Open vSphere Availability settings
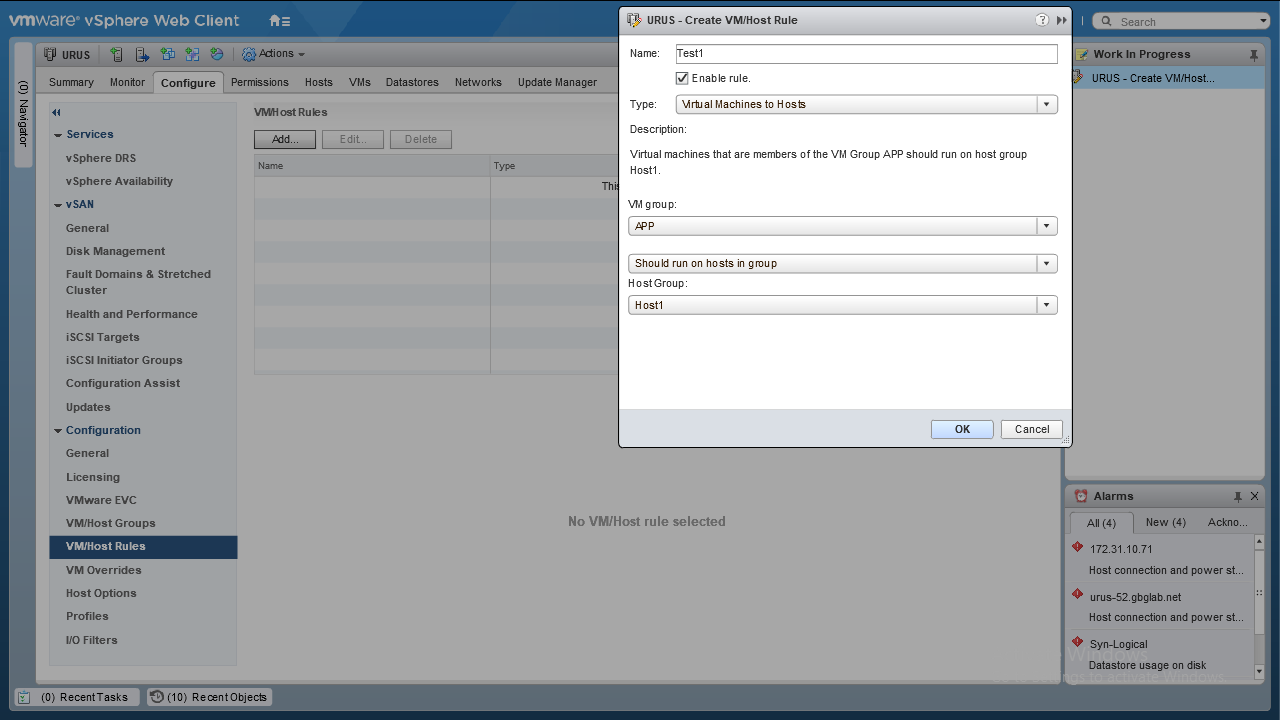The image size is (1280, 720). [x=119, y=181]
